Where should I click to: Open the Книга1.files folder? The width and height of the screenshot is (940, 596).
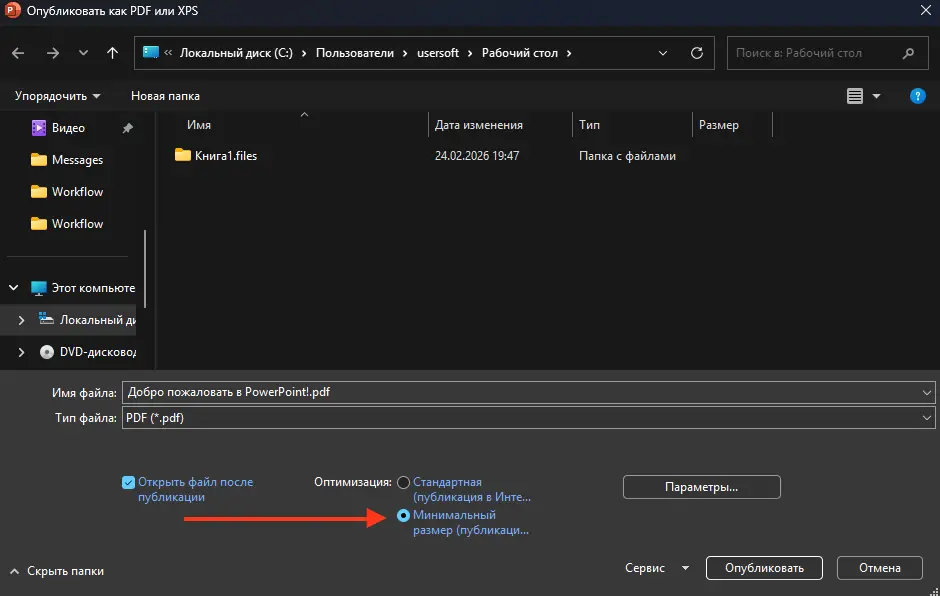(226, 155)
